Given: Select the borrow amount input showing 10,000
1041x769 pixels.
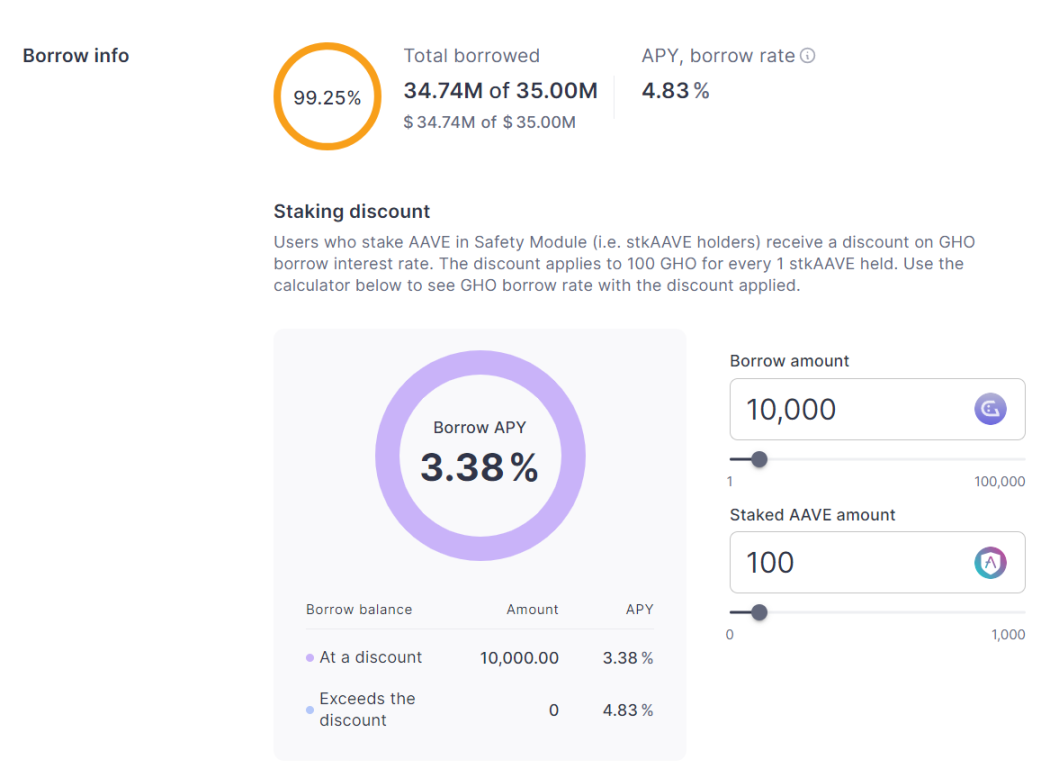Looking at the screenshot, I should (850, 409).
